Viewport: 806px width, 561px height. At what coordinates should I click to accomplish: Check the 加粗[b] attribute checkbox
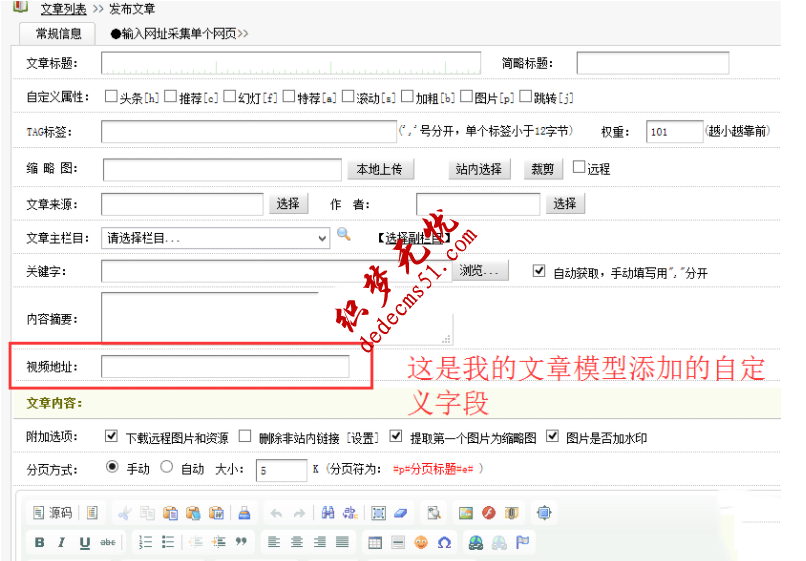point(407,96)
